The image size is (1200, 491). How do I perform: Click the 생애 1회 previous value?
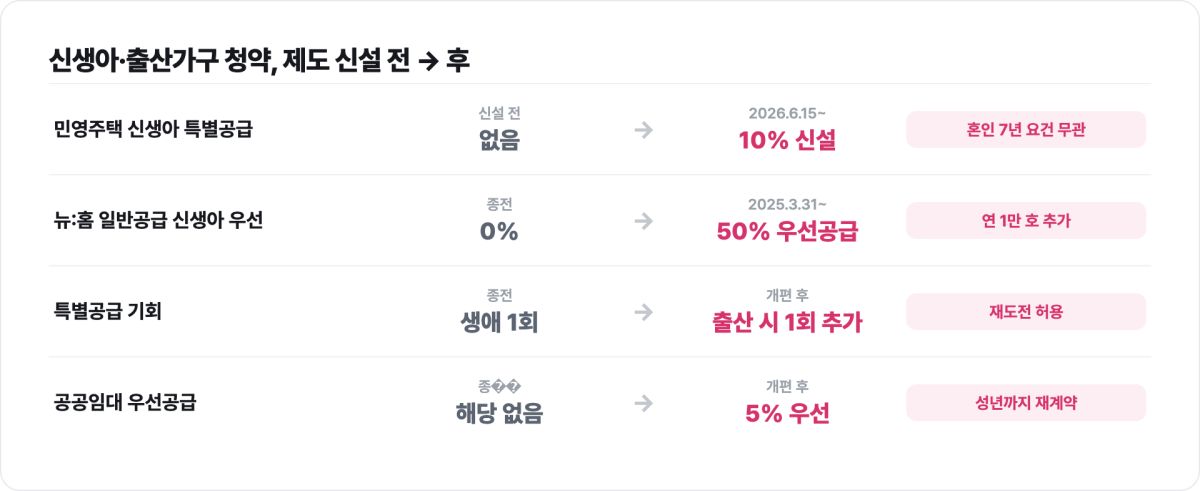(x=499, y=323)
